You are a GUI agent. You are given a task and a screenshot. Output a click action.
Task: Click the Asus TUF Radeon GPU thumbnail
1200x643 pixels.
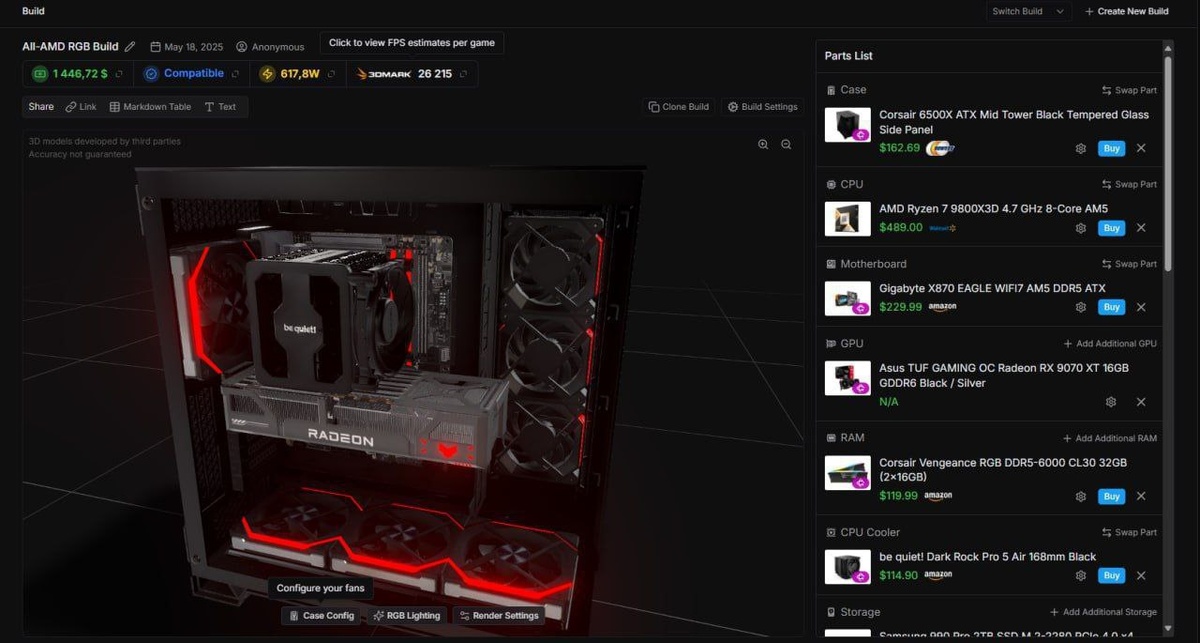click(x=847, y=378)
